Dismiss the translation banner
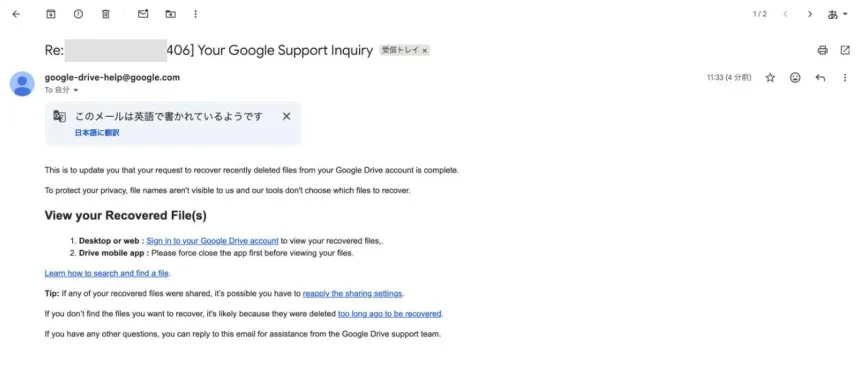Screen dimensions: 860x367 pos(286,116)
